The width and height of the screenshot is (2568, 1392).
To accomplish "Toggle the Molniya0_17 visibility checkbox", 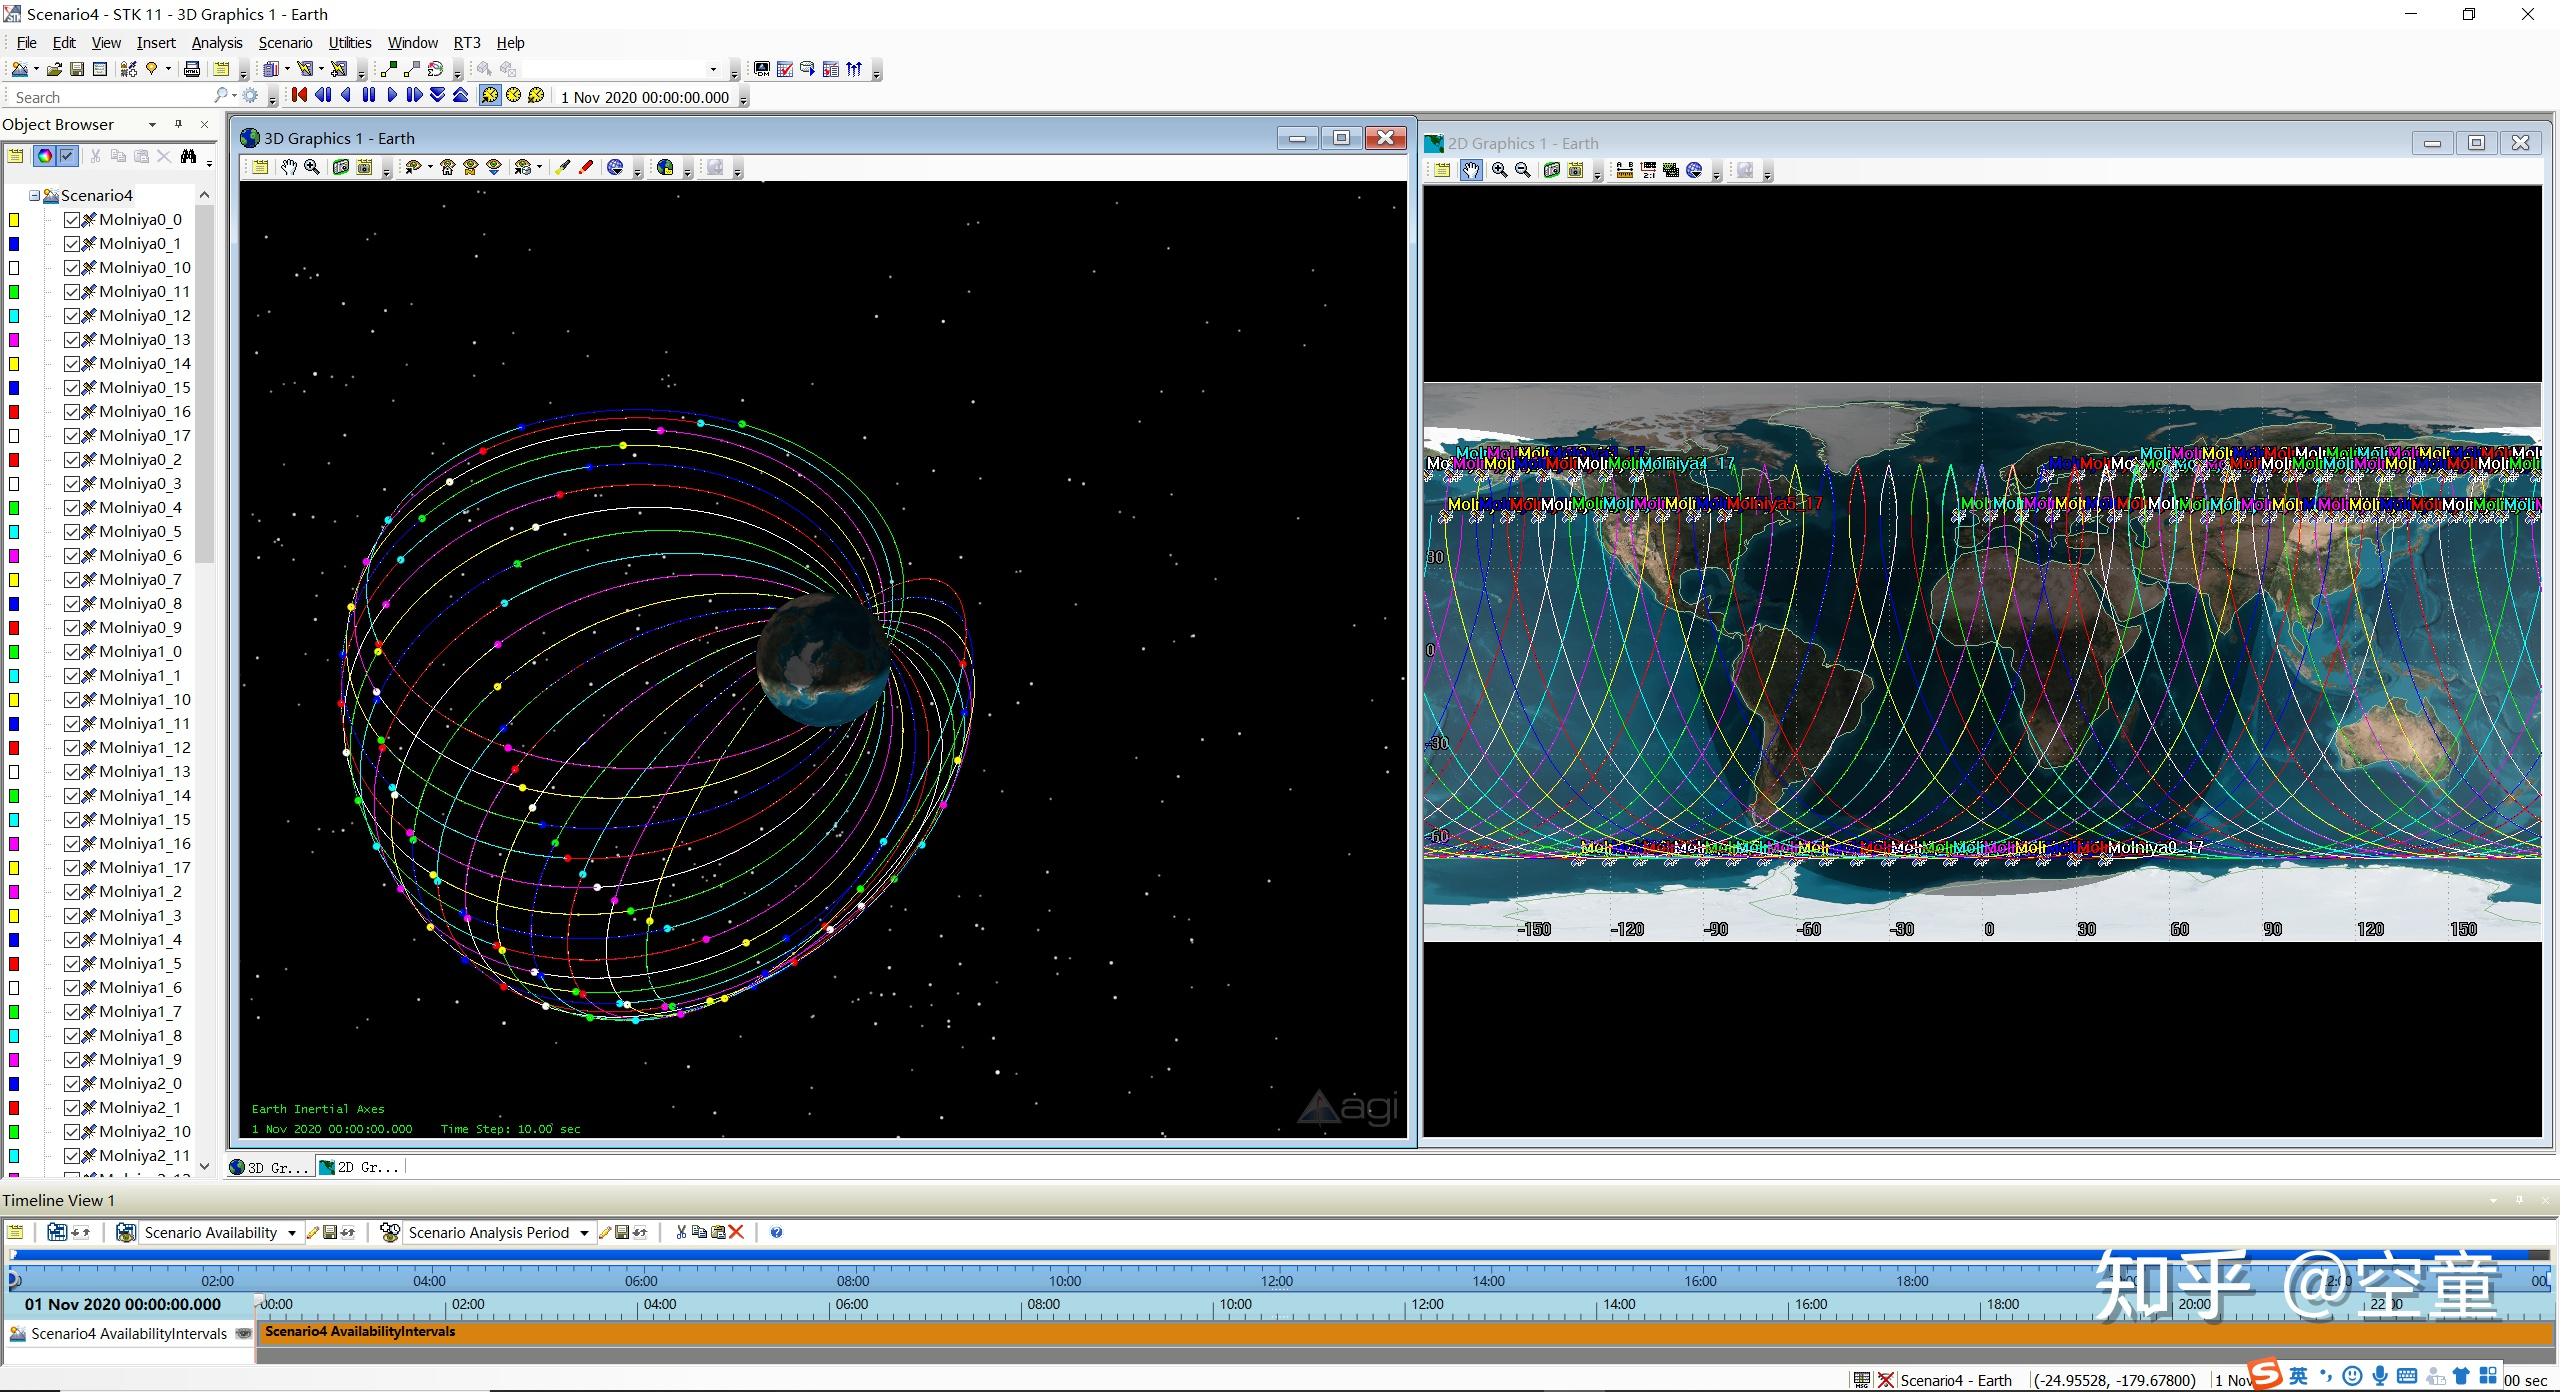I will point(72,436).
